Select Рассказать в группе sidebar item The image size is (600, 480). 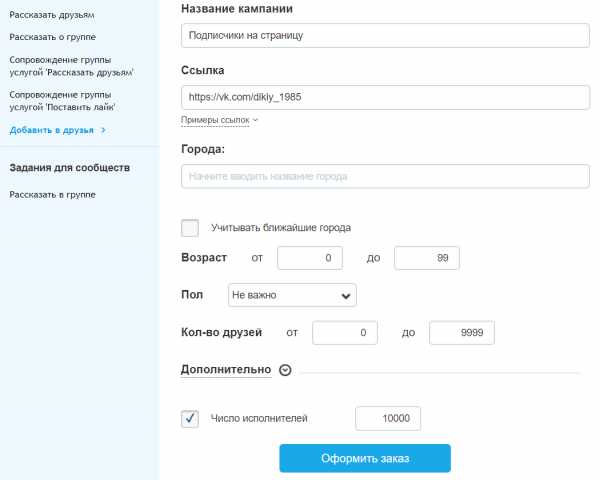point(52,194)
